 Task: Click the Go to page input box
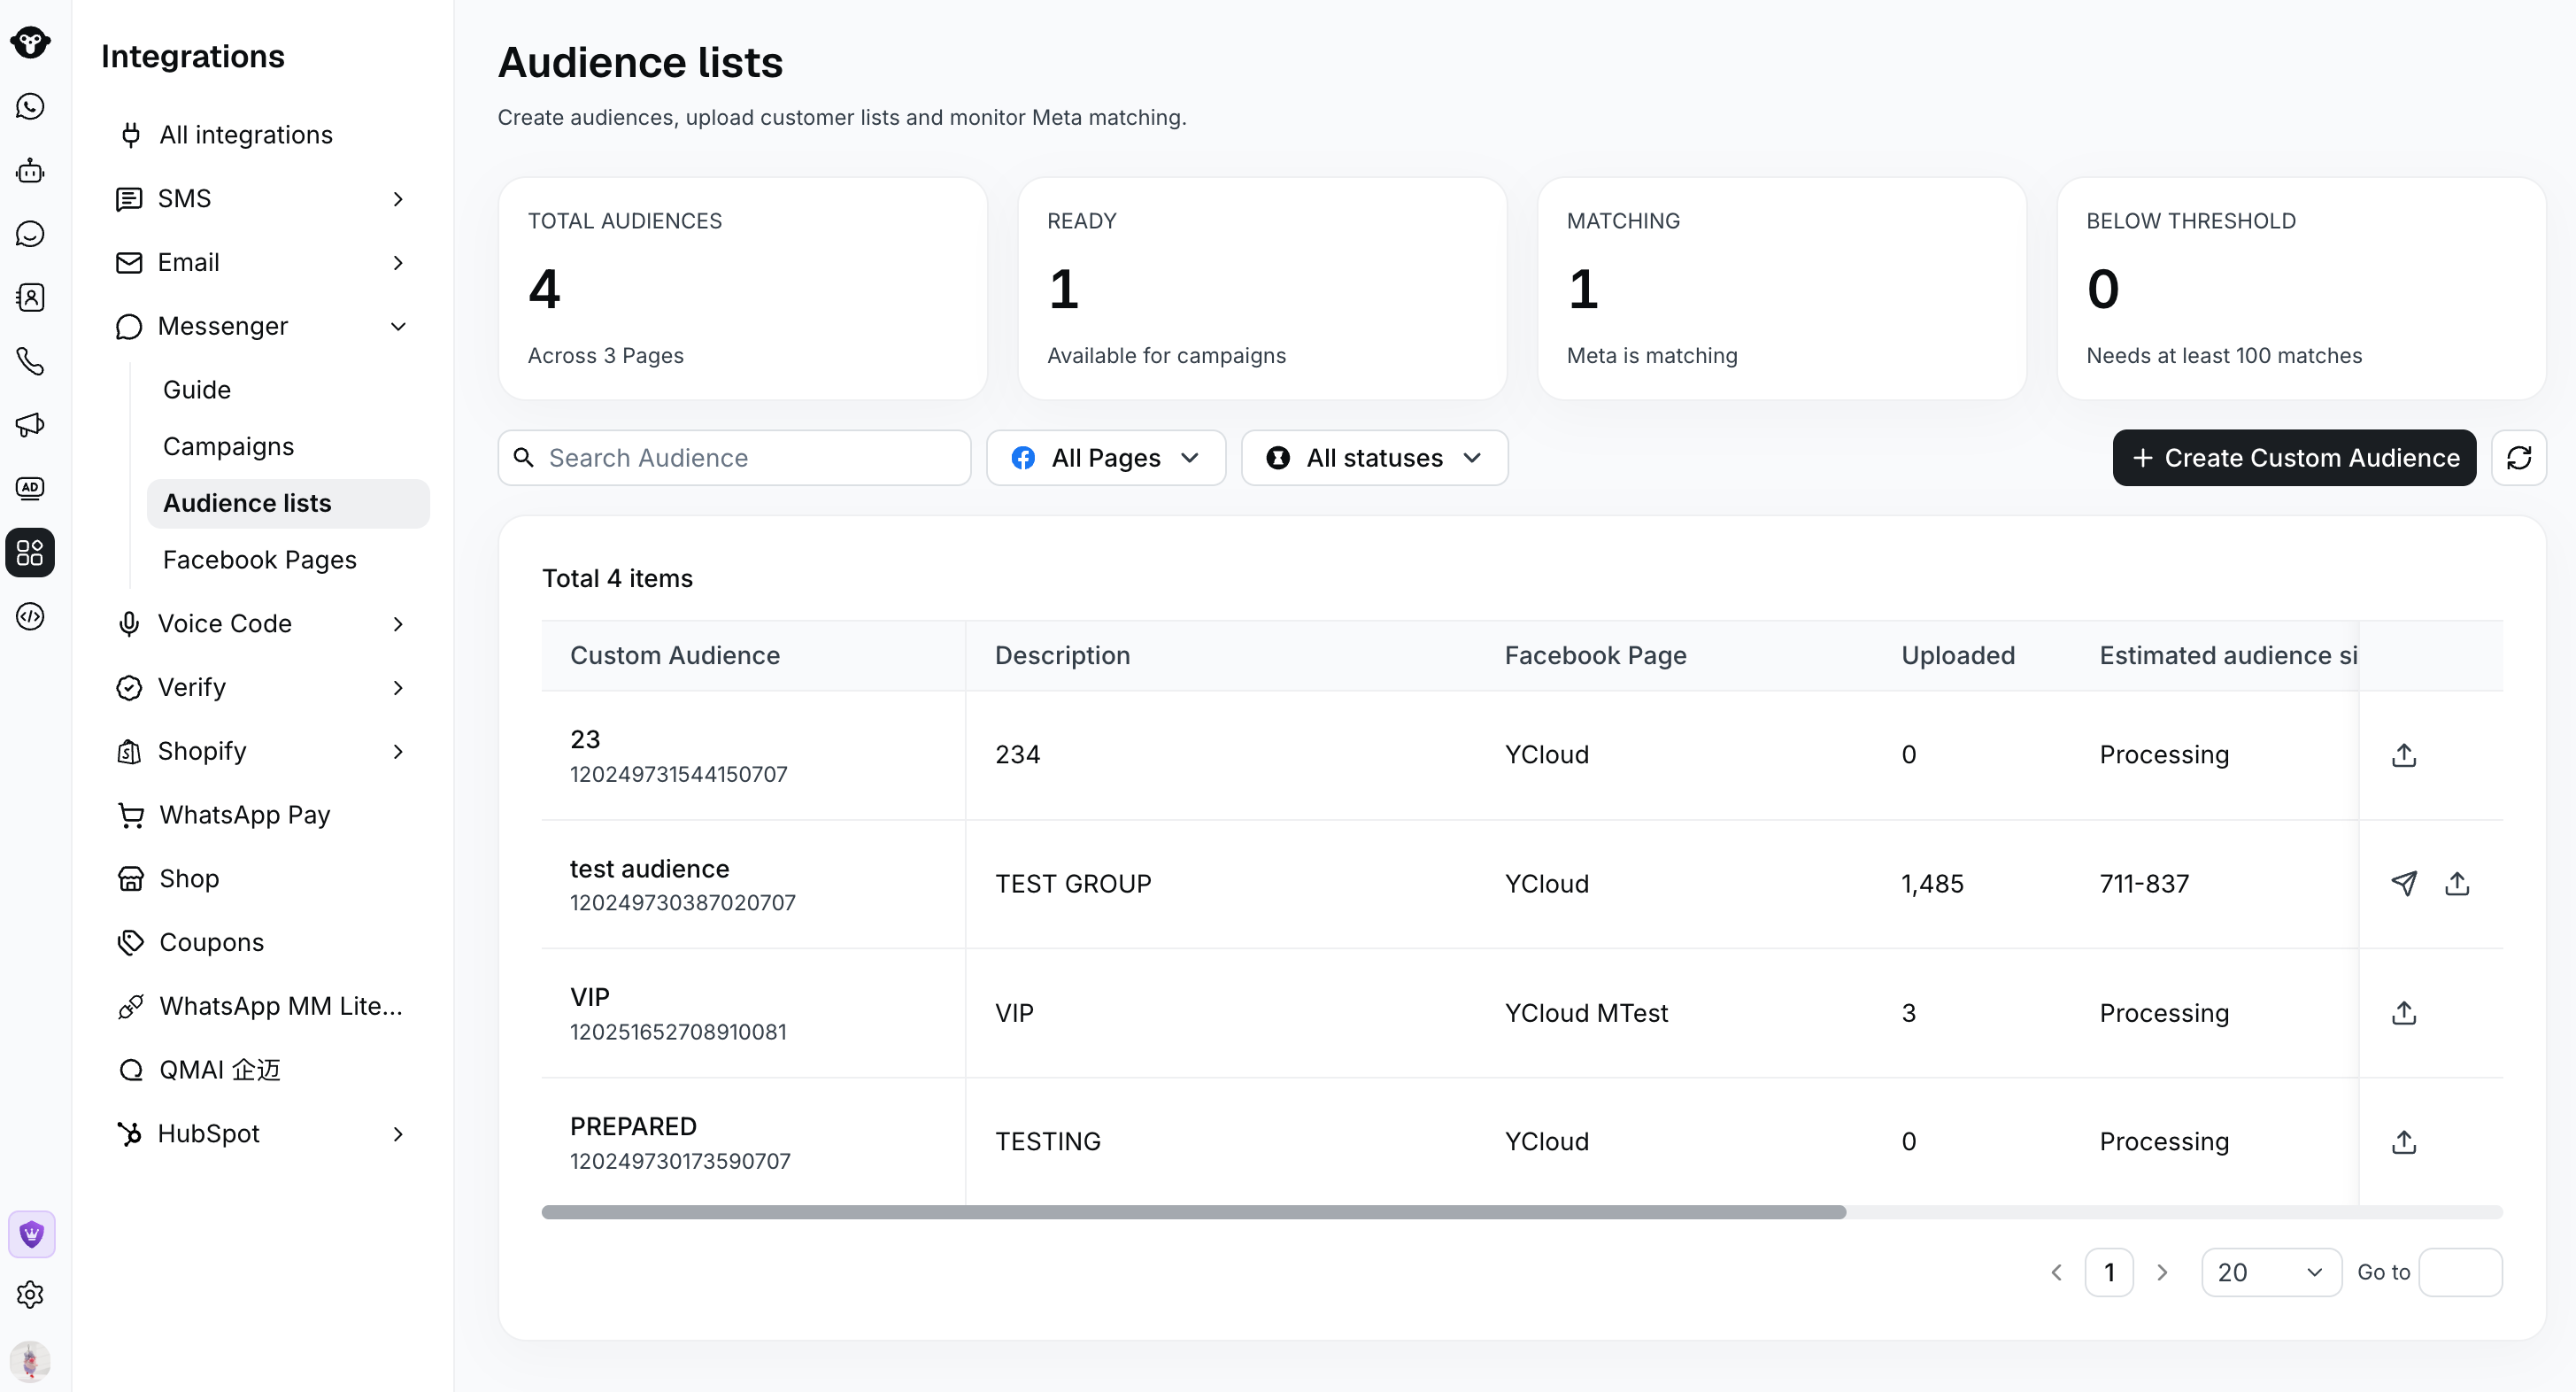pos(2460,1272)
